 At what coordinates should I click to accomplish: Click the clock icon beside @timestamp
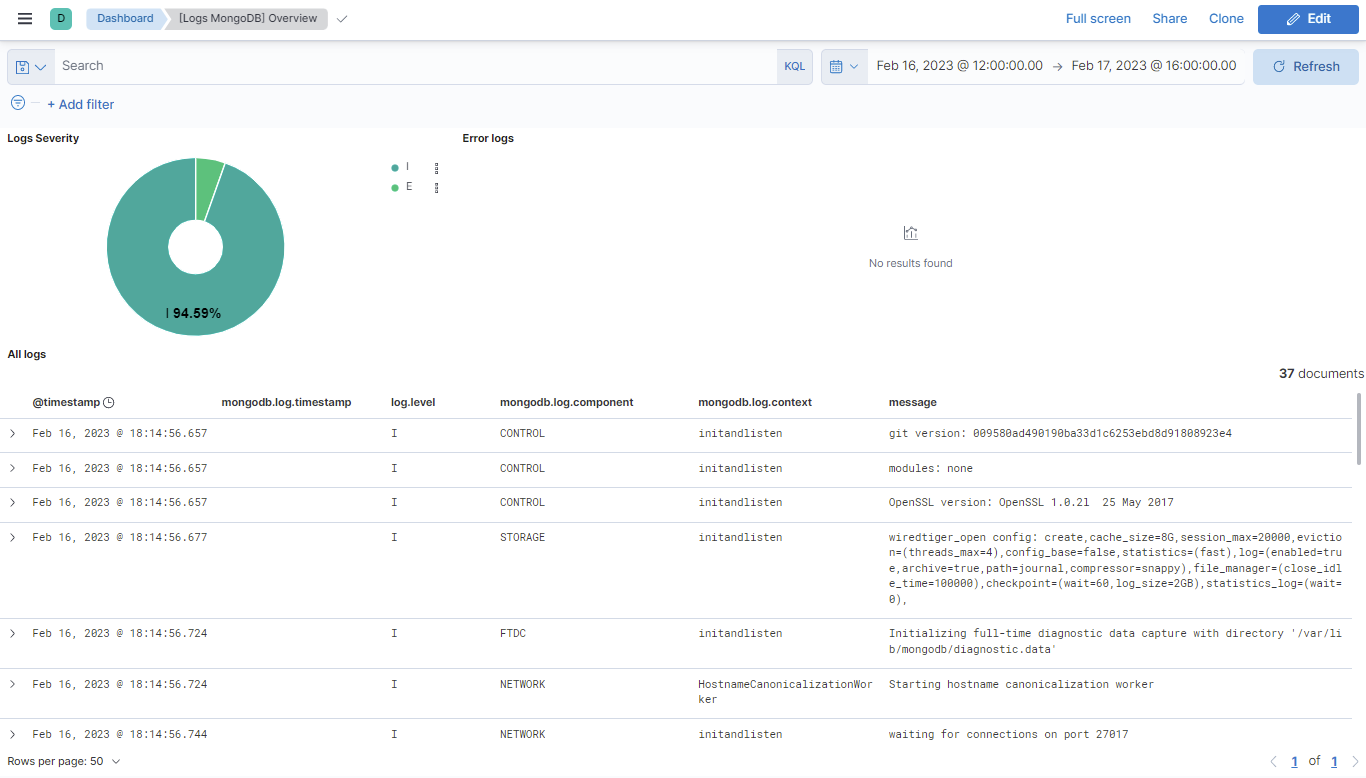click(109, 402)
